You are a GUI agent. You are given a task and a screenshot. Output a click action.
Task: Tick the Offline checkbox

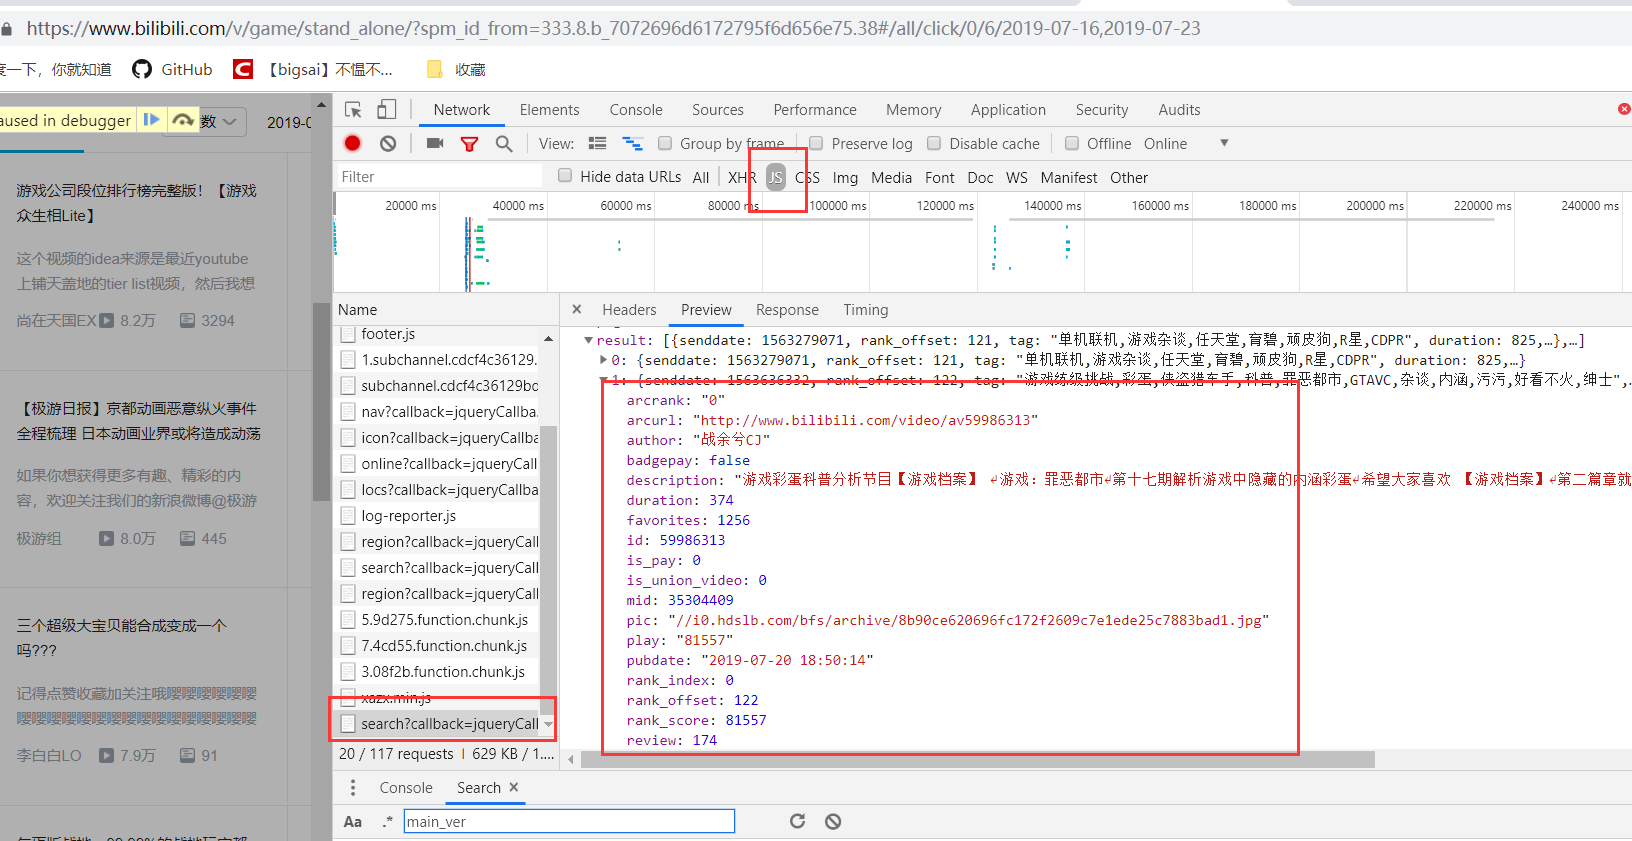pos(1072,143)
